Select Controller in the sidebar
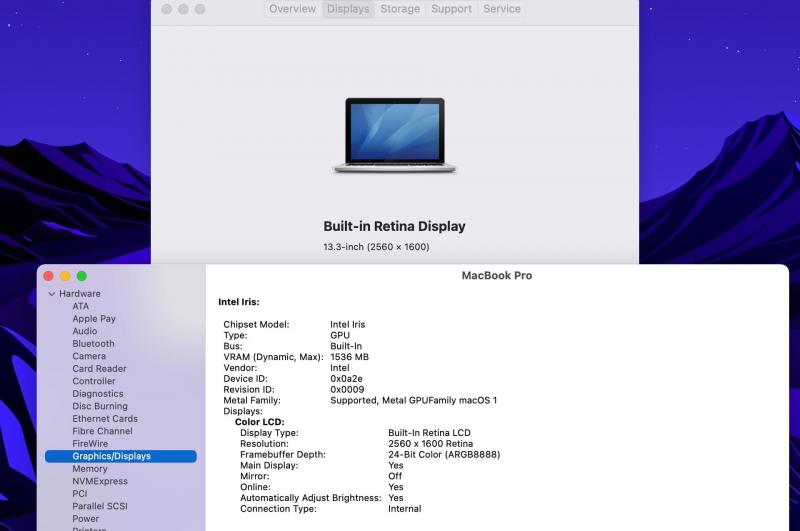The width and height of the screenshot is (800, 531). pyautogui.click(x=94, y=381)
